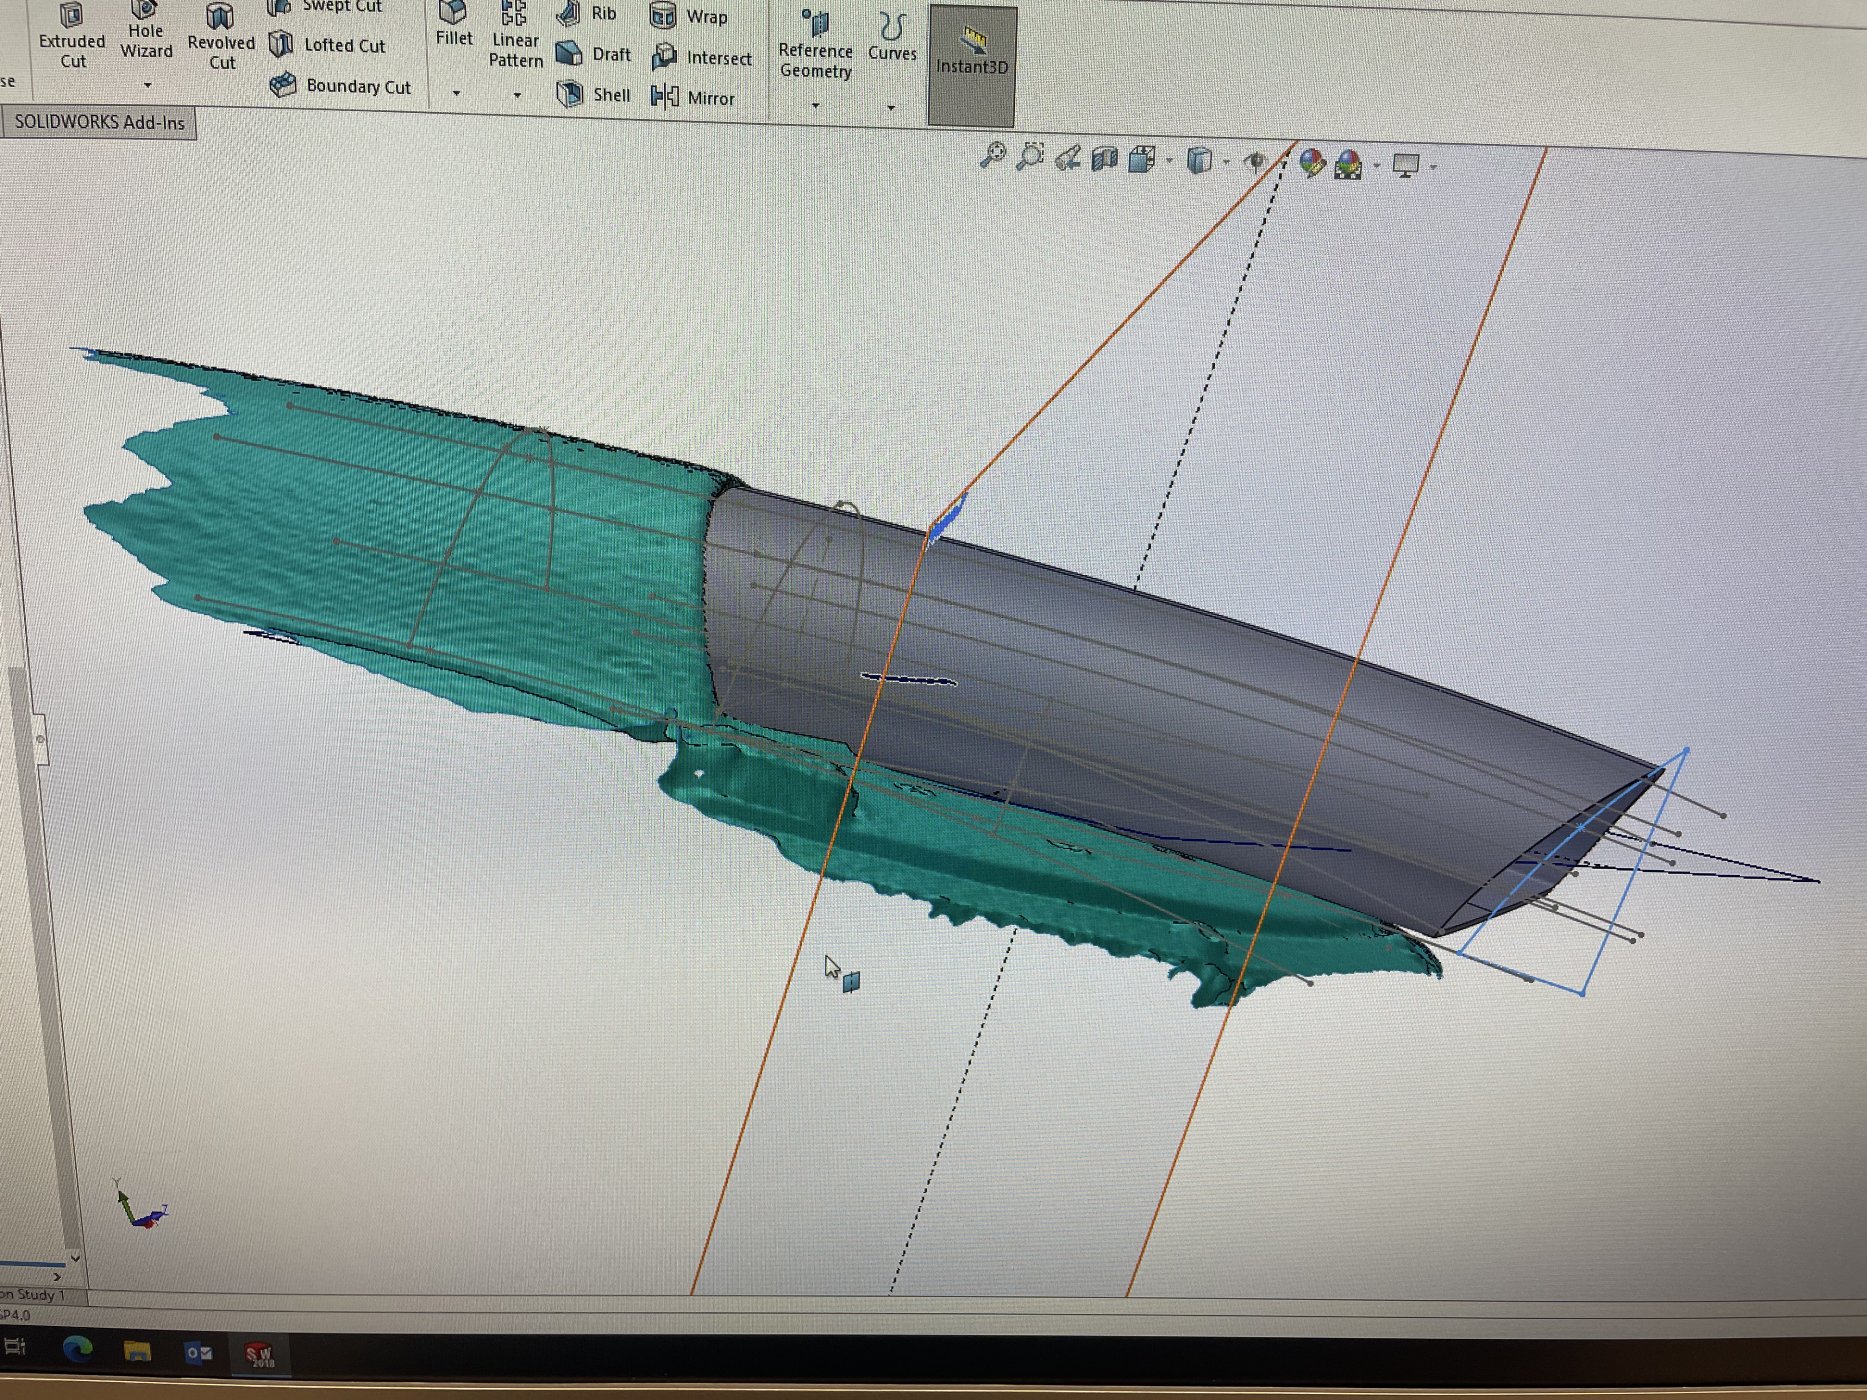Viewport: 1867px width, 1400px height.
Task: Open View Settings monitor icon
Action: pyautogui.click(x=1406, y=165)
